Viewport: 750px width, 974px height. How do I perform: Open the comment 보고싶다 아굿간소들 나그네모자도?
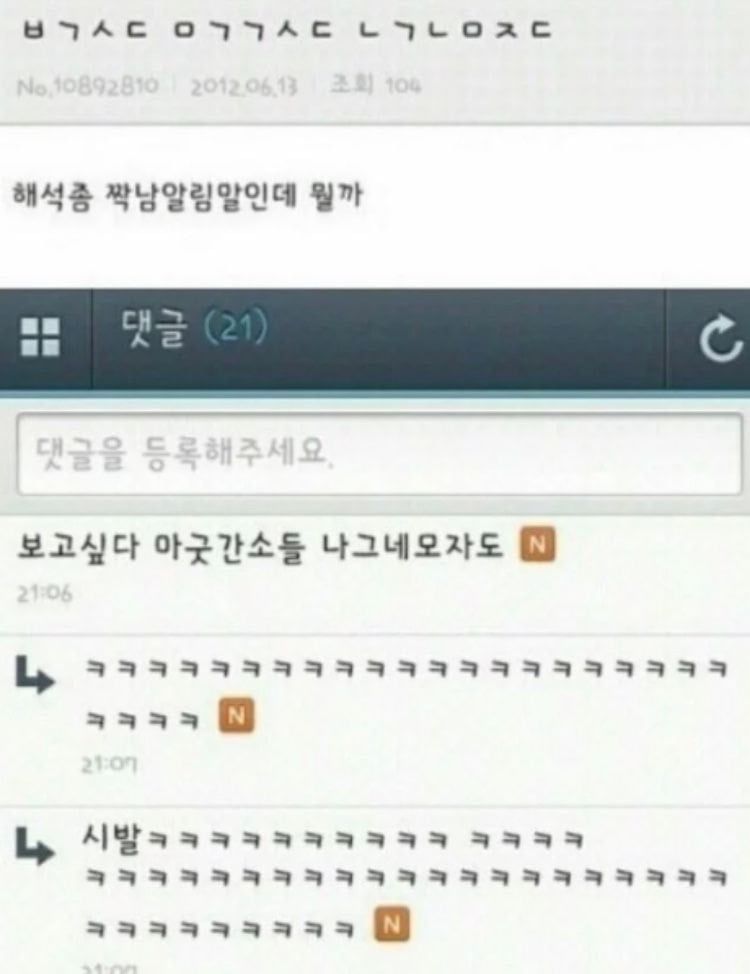pyautogui.click(x=260, y=547)
